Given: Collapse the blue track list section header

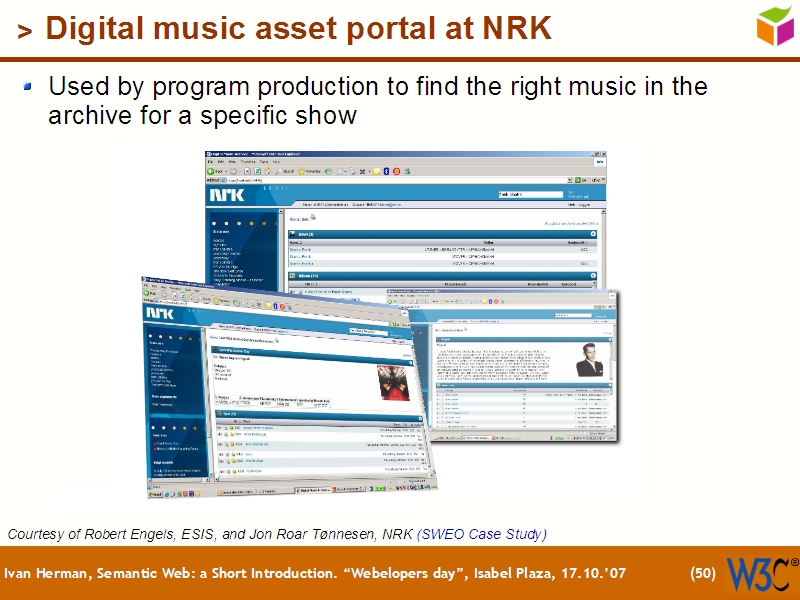Looking at the screenshot, I should (x=594, y=233).
